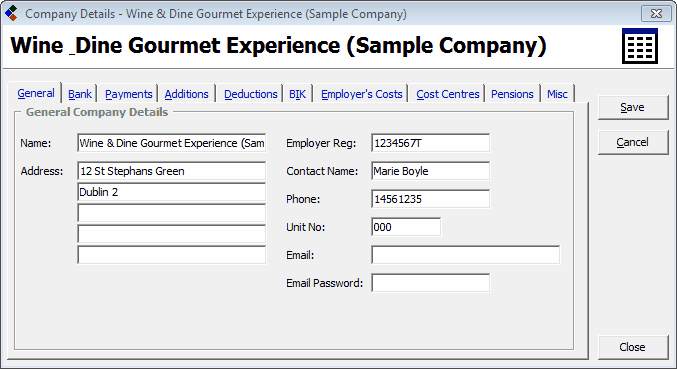Focus the fifth address line field

point(172,255)
